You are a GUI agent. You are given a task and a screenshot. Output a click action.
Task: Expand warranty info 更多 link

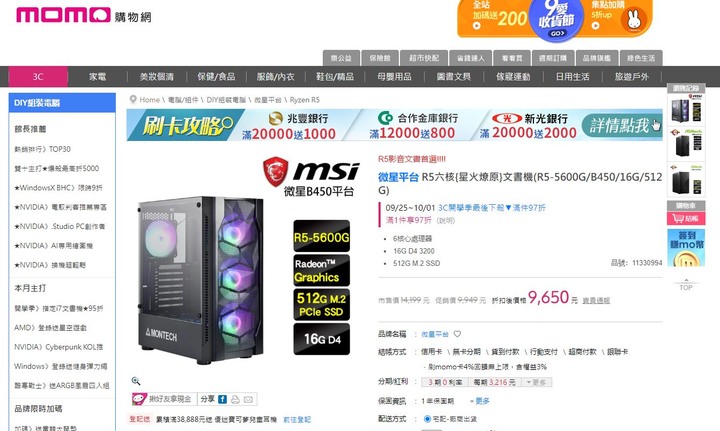(480, 401)
